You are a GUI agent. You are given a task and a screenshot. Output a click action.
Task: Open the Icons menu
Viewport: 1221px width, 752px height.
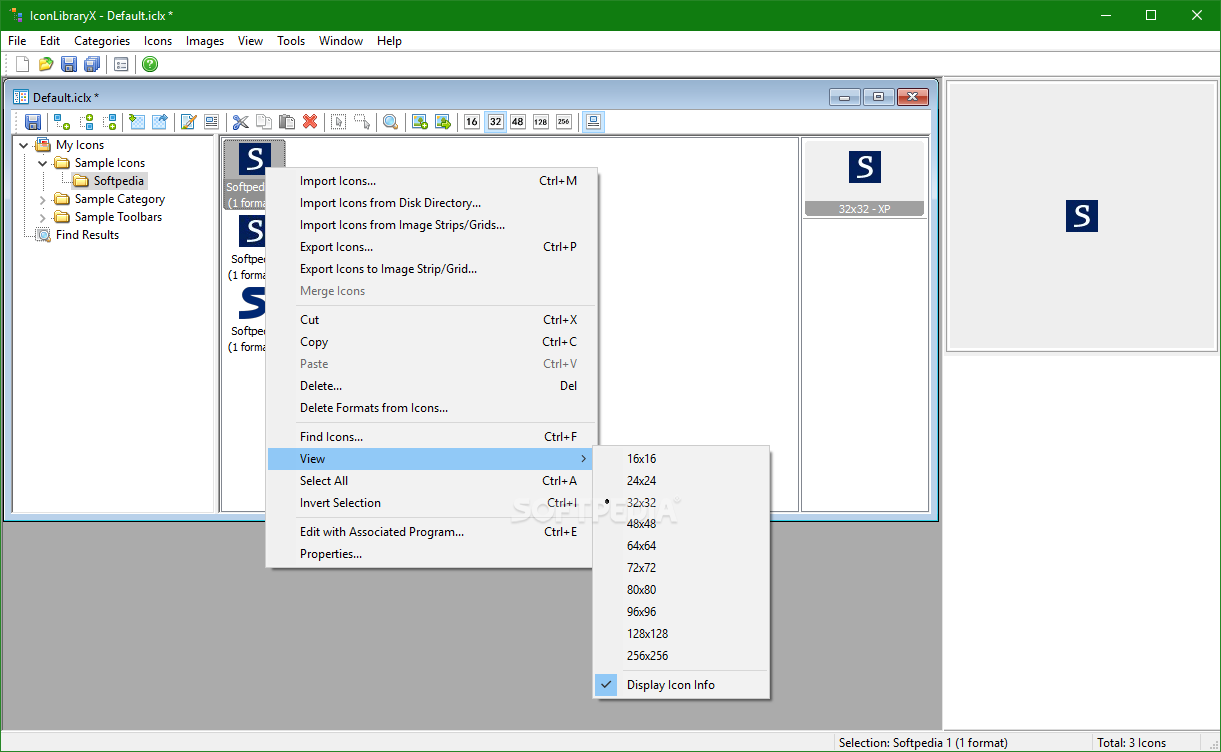pyautogui.click(x=158, y=41)
